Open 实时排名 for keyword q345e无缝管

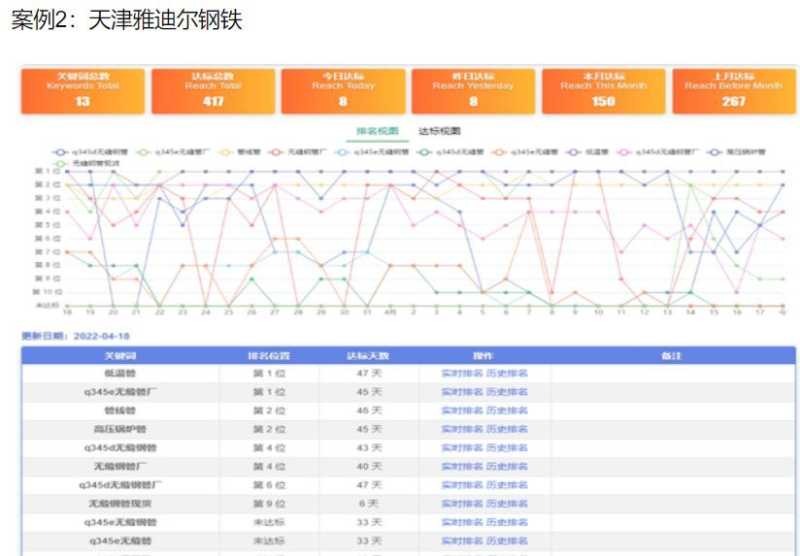tap(462, 541)
